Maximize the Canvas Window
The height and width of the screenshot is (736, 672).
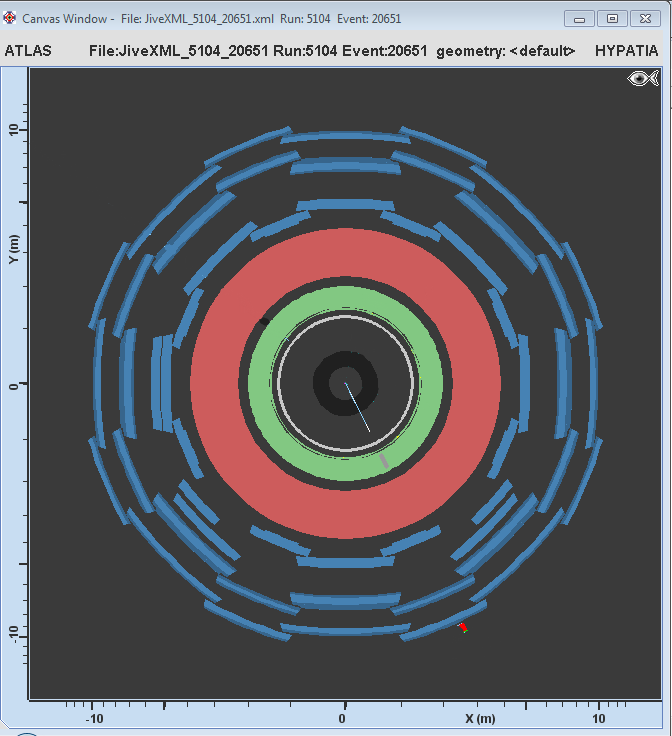point(613,18)
